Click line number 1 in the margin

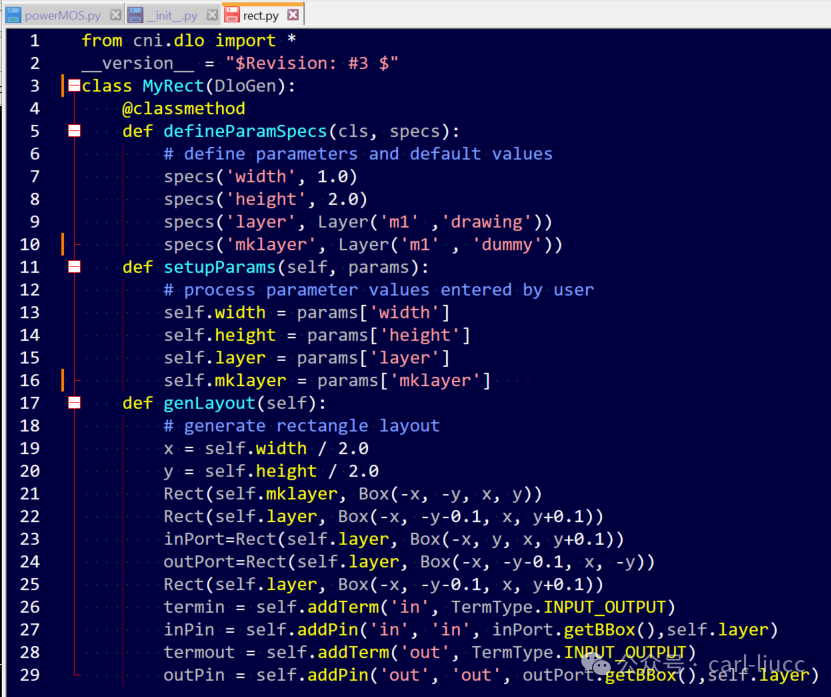point(34,41)
